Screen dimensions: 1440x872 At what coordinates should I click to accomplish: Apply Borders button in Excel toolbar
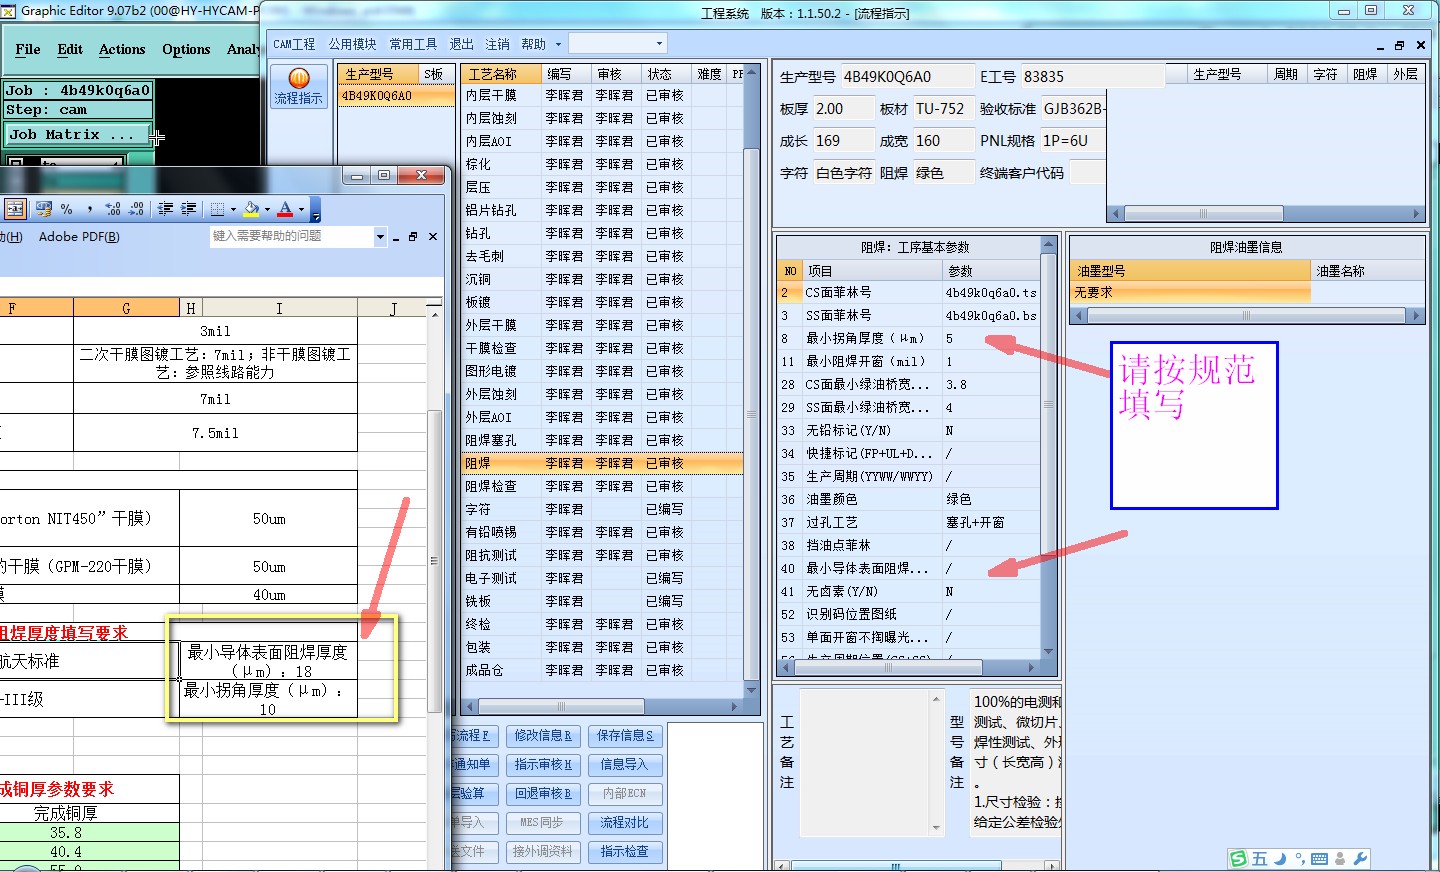pyautogui.click(x=217, y=209)
